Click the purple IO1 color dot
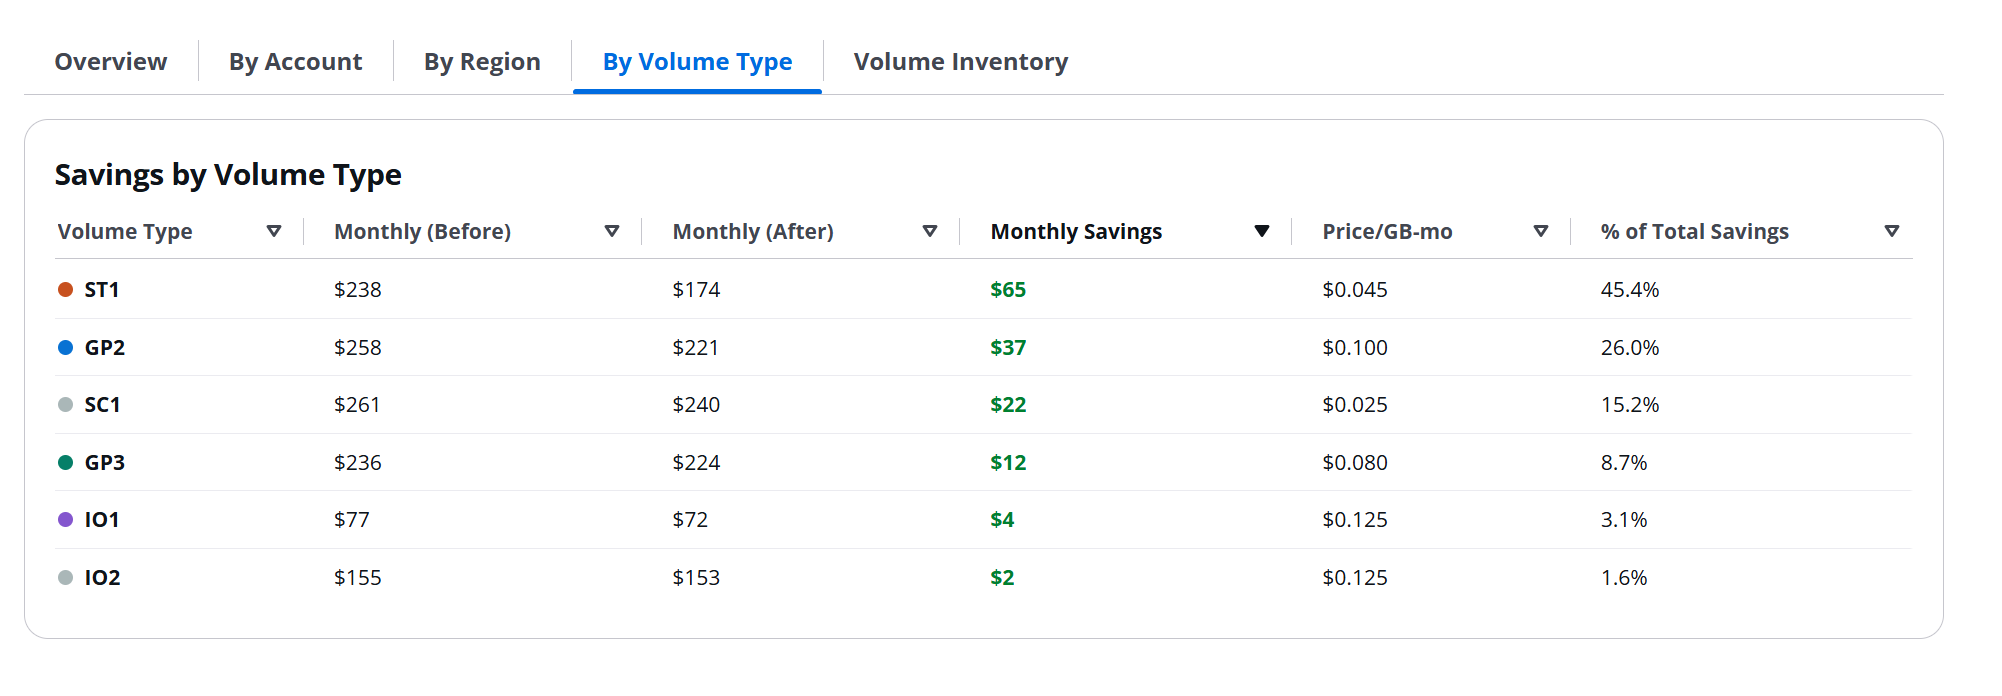The height and width of the screenshot is (696, 2002). point(66,520)
